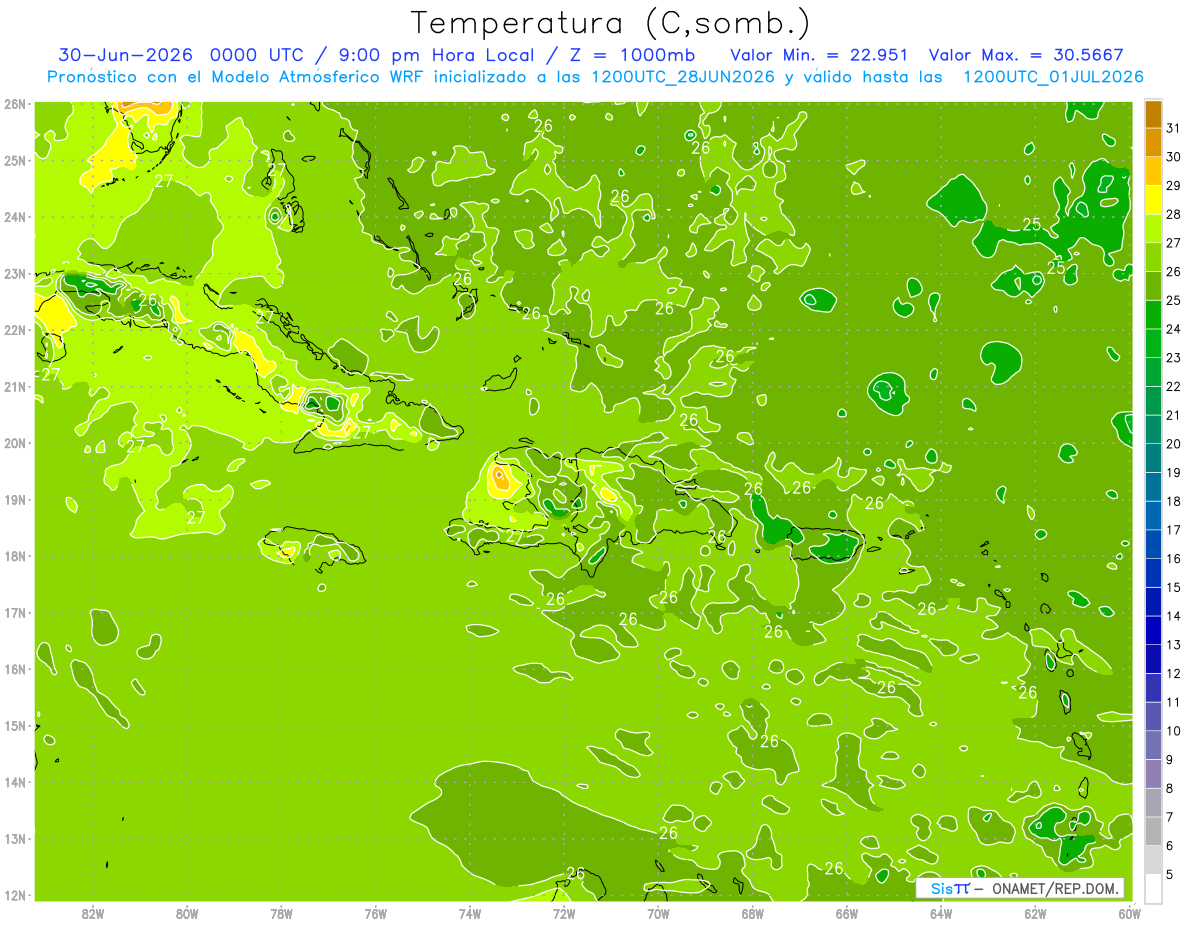The width and height of the screenshot is (1200, 927).
Task: Click the "12N" latitude axis label
Action: pos(15,895)
